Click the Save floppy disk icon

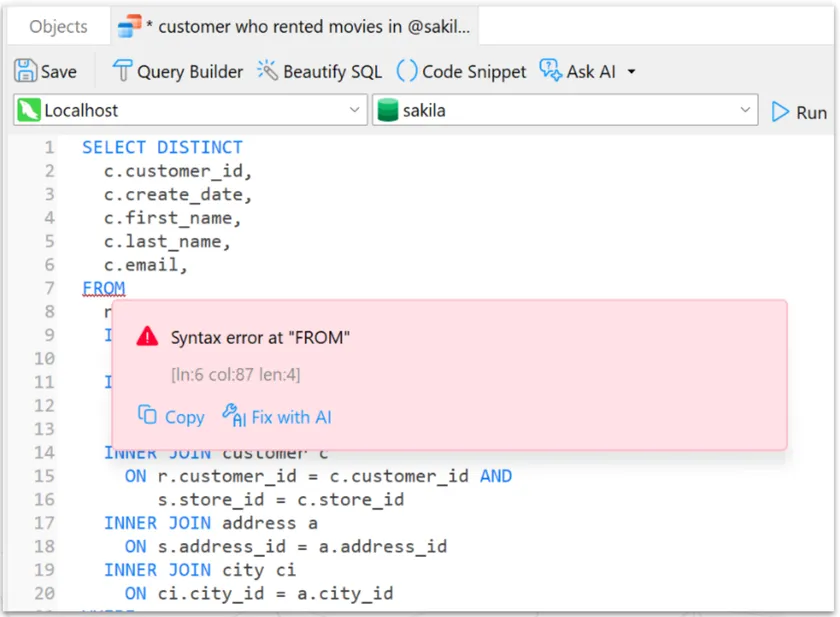pyautogui.click(x=25, y=71)
